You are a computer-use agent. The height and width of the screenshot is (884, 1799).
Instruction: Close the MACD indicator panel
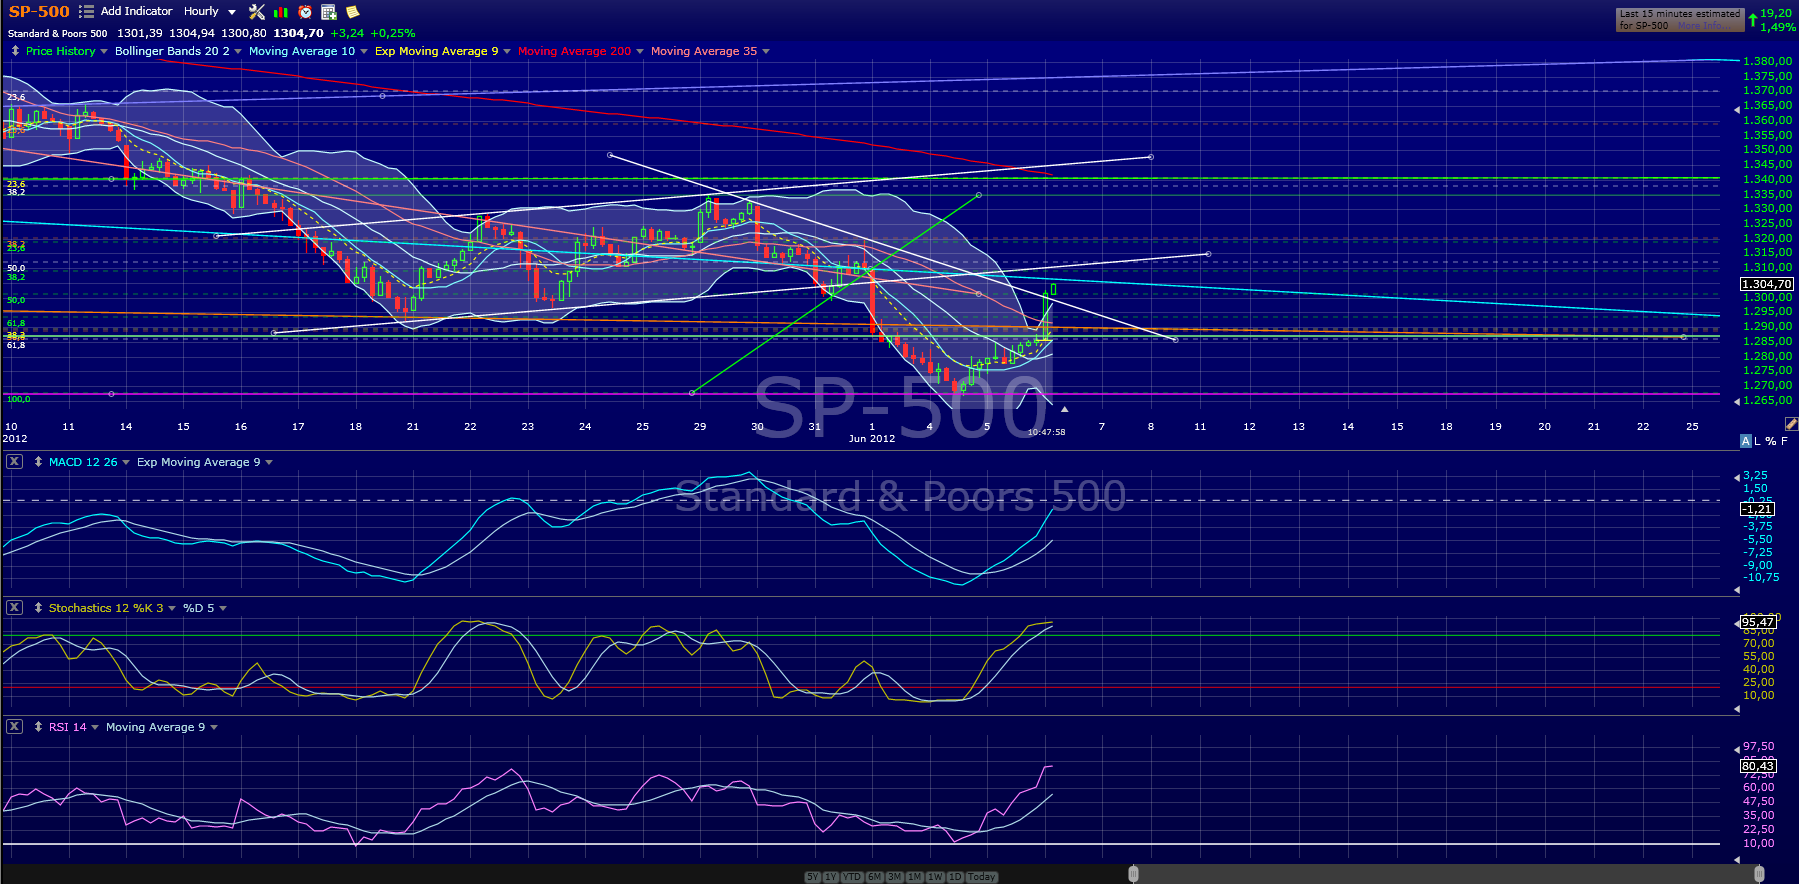tap(14, 462)
